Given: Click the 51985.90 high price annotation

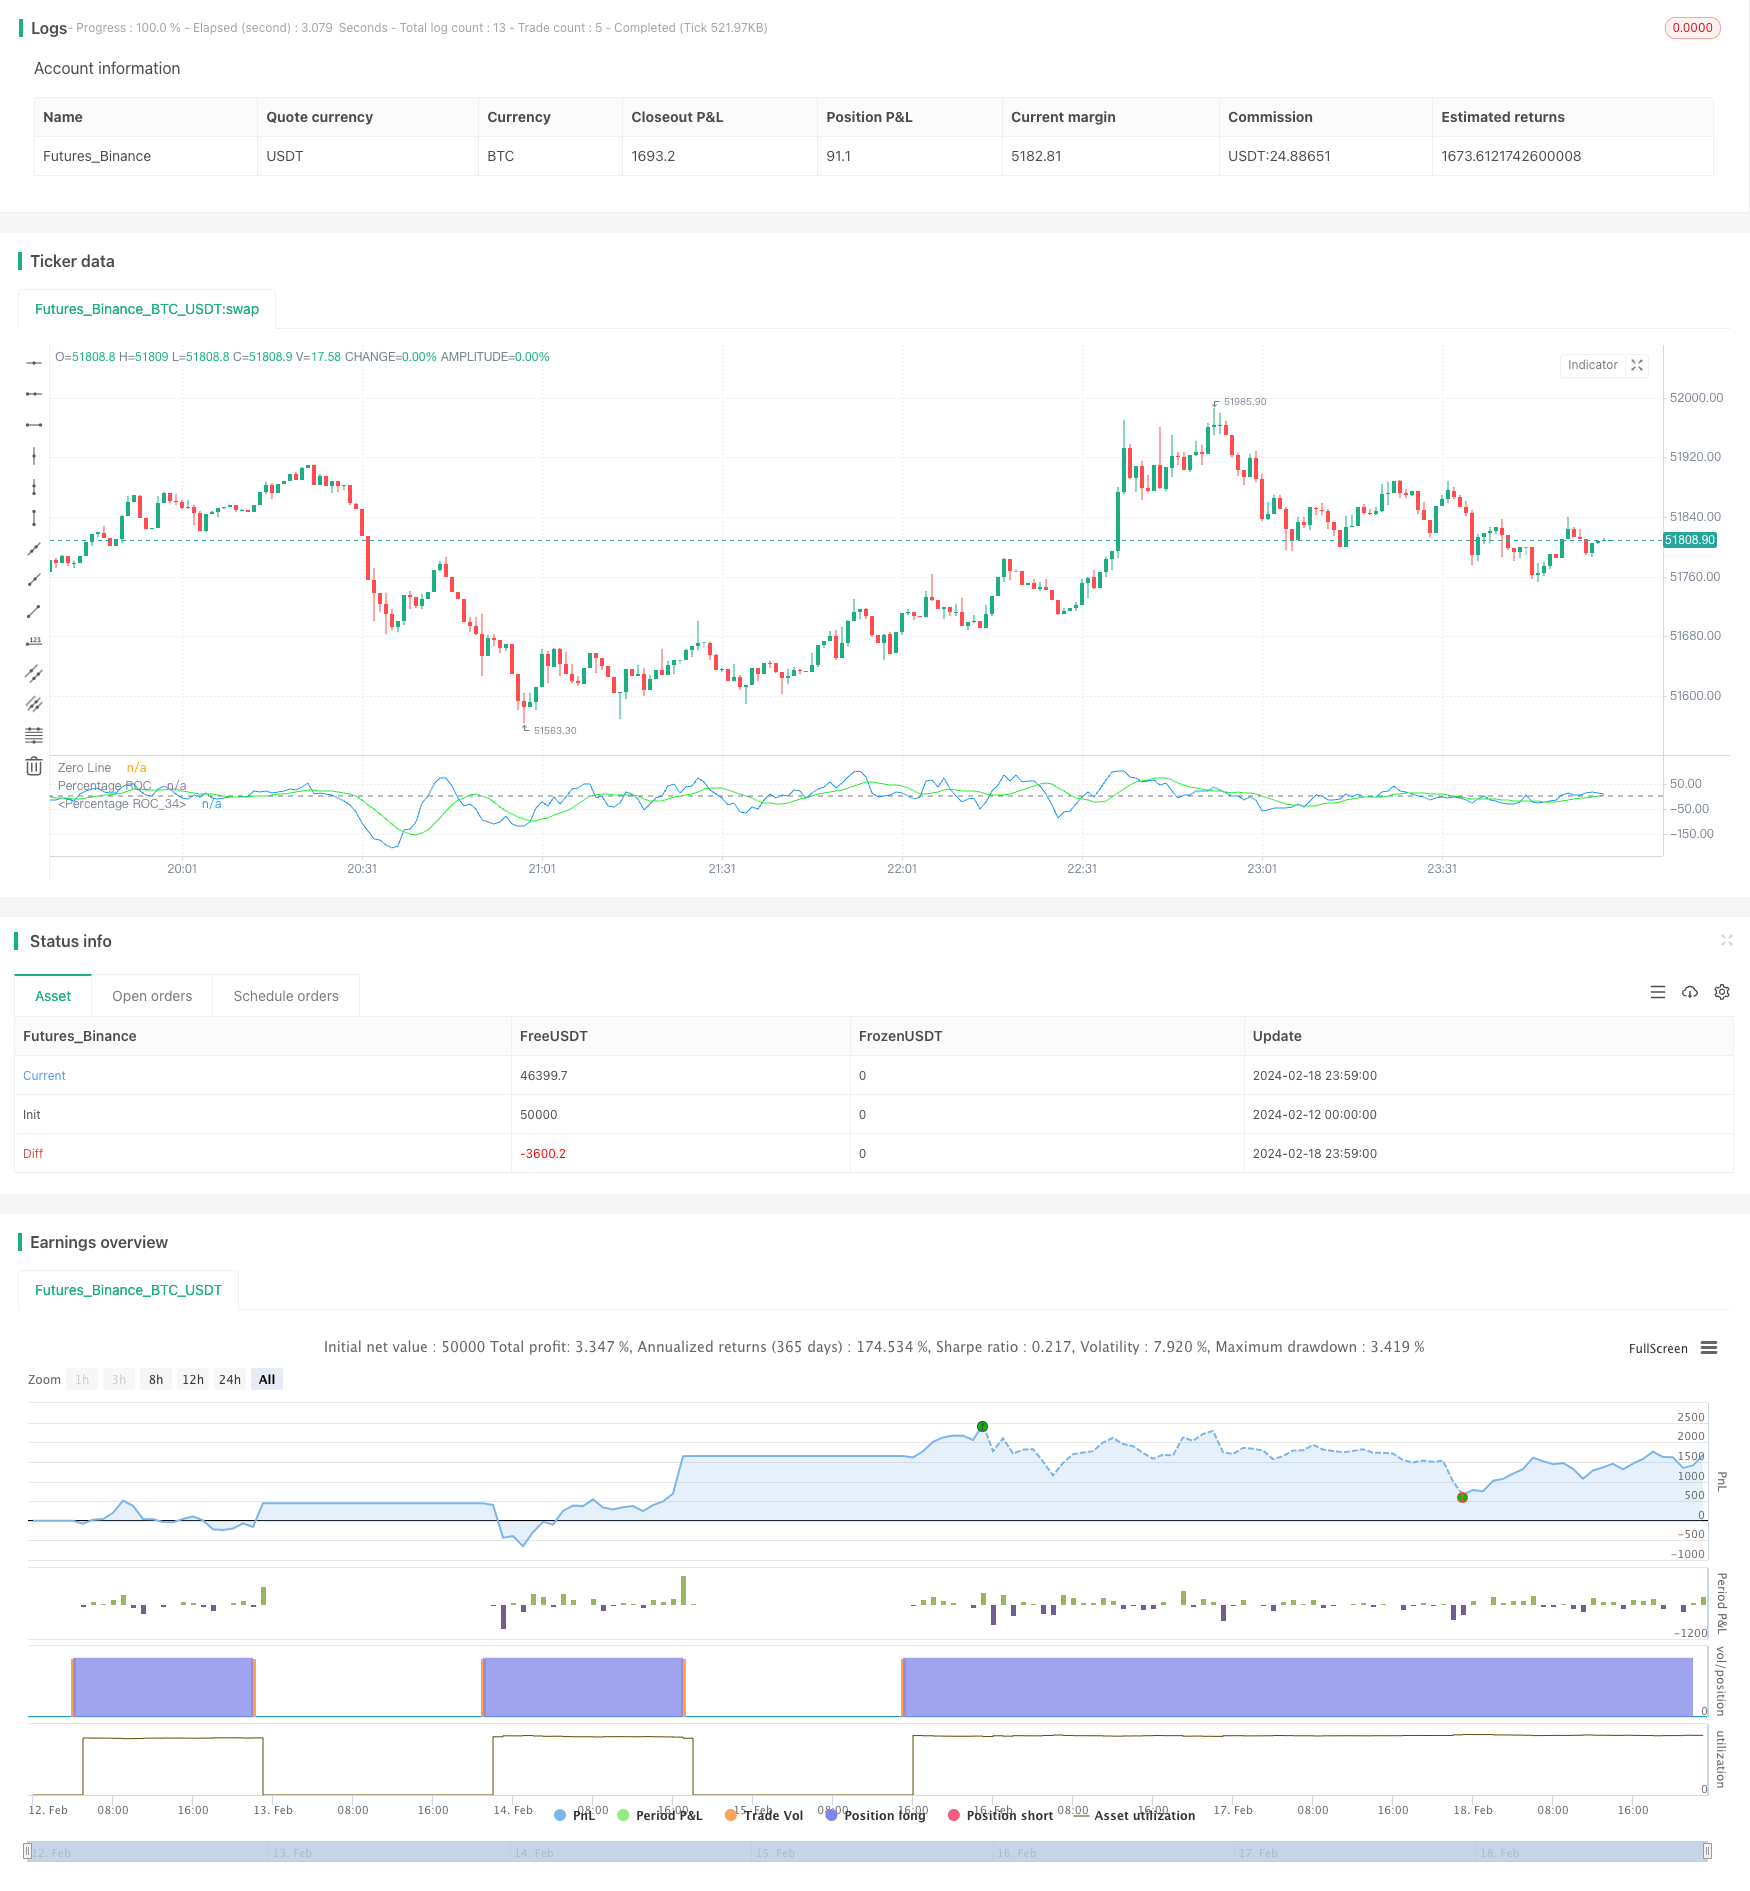Looking at the screenshot, I should point(1244,402).
